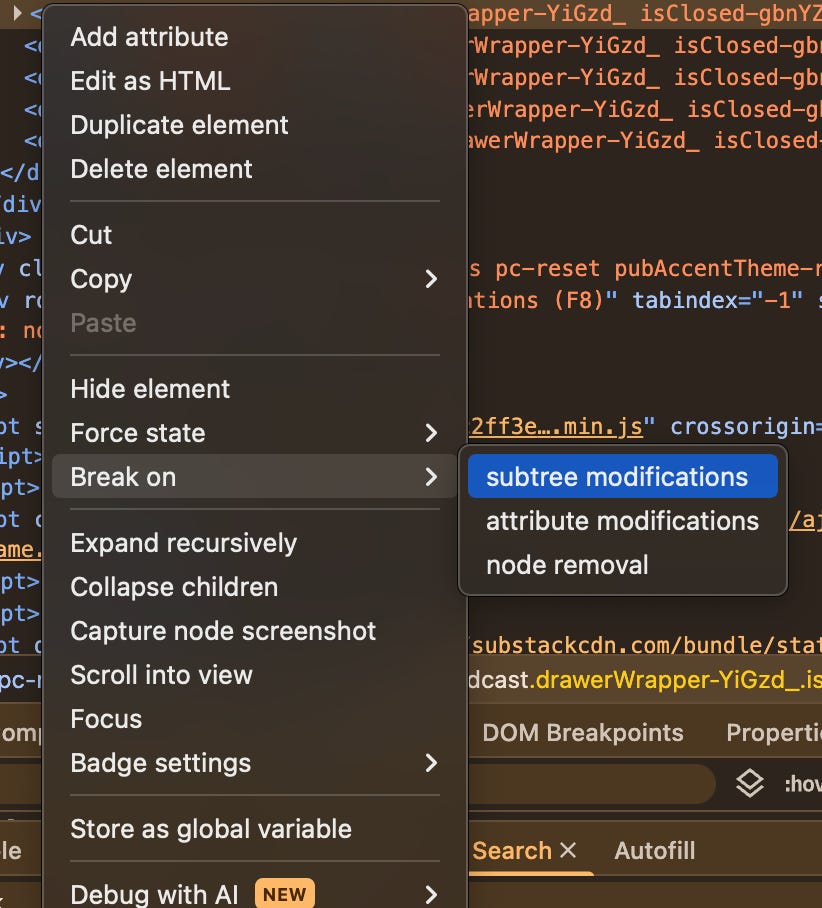Click Capture node screenshot
The image size is (822, 908).
pos(254,631)
